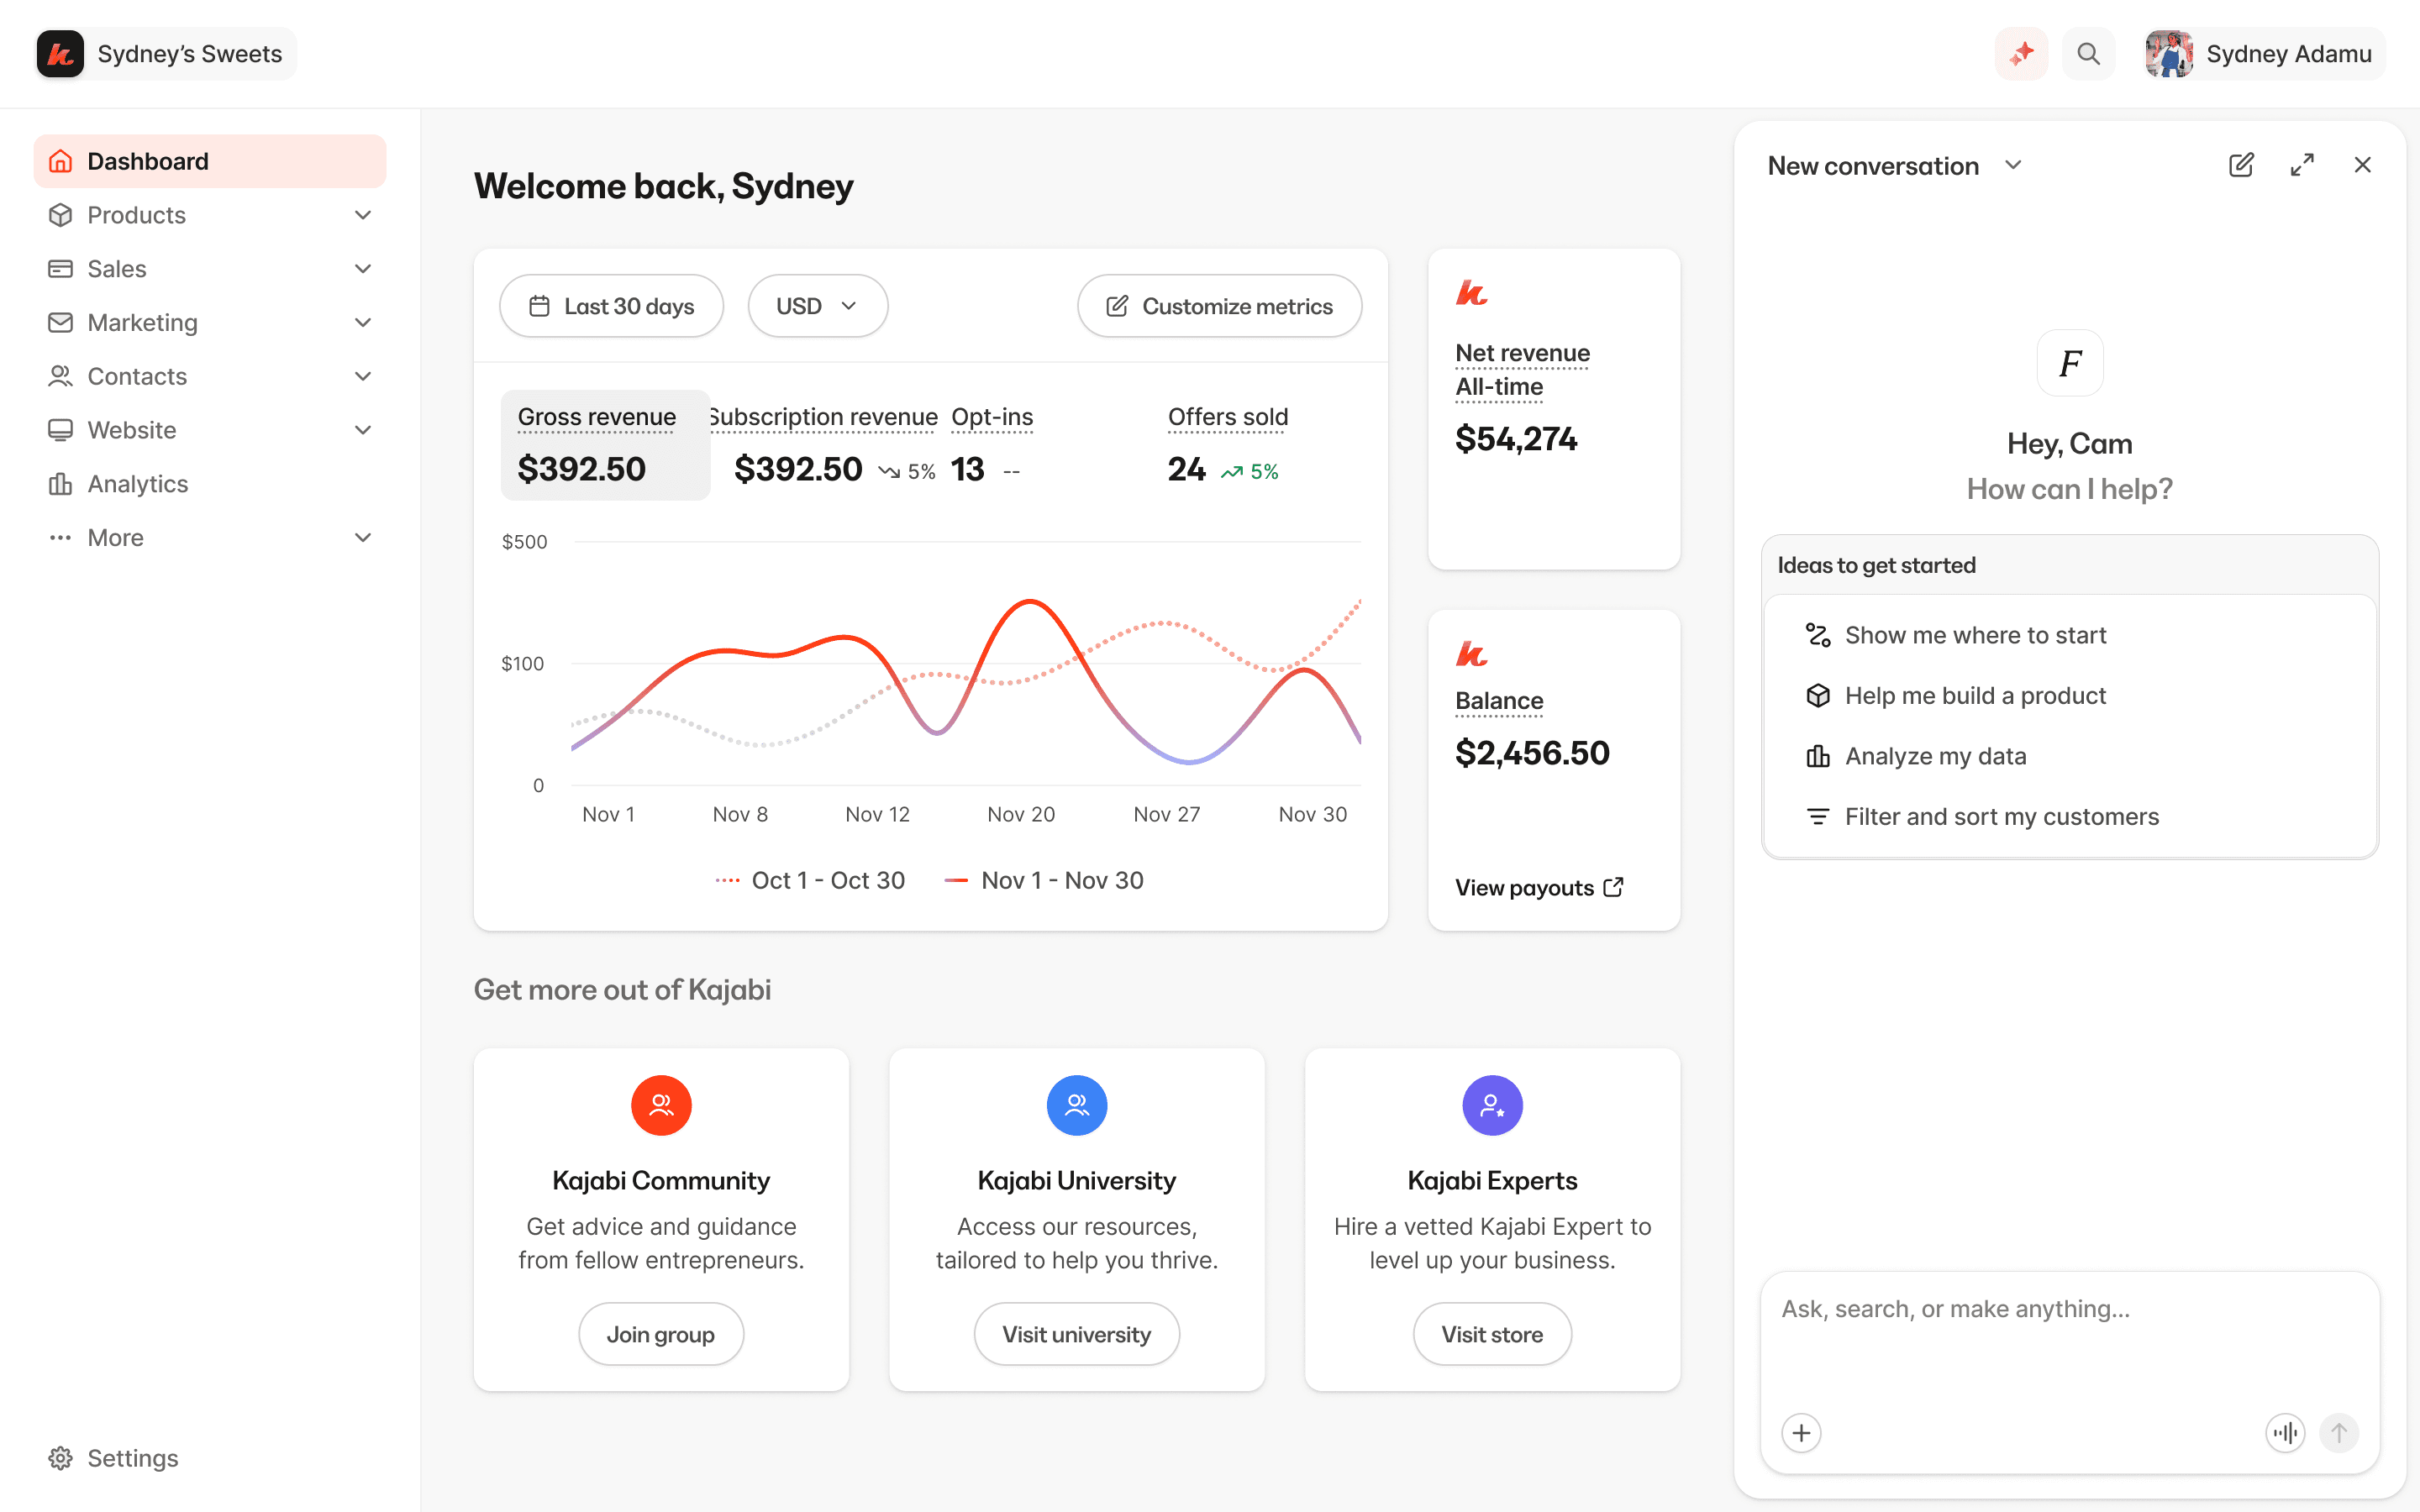
Task: Click the Nov 20 chart marker
Action: pos(1021,814)
